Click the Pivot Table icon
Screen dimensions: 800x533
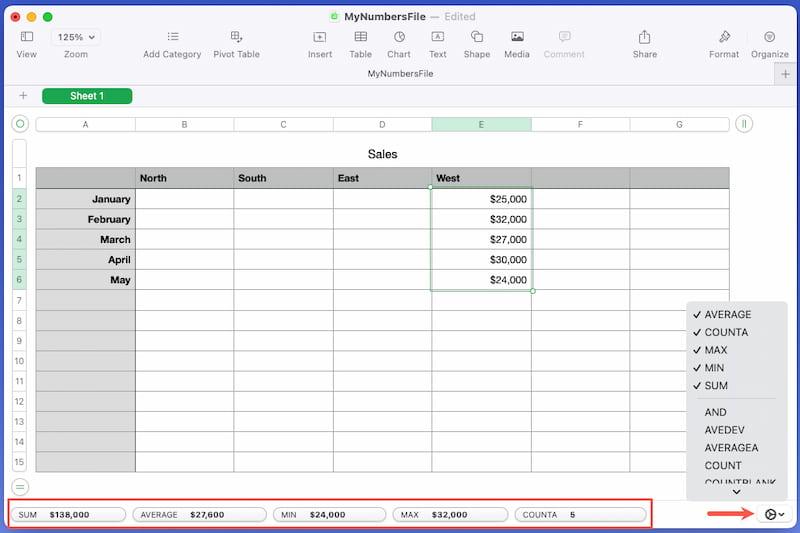236,37
